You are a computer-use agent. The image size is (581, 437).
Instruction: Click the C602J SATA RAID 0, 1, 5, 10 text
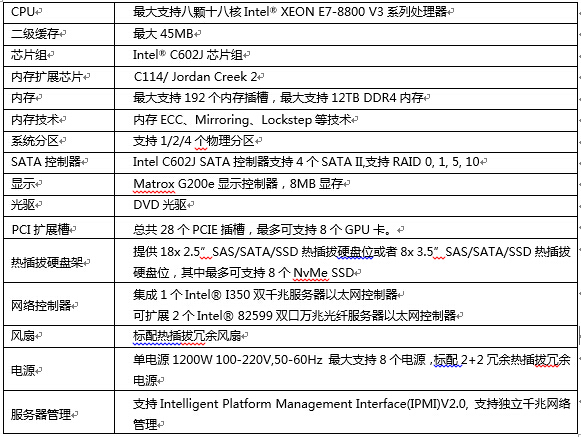306,162
